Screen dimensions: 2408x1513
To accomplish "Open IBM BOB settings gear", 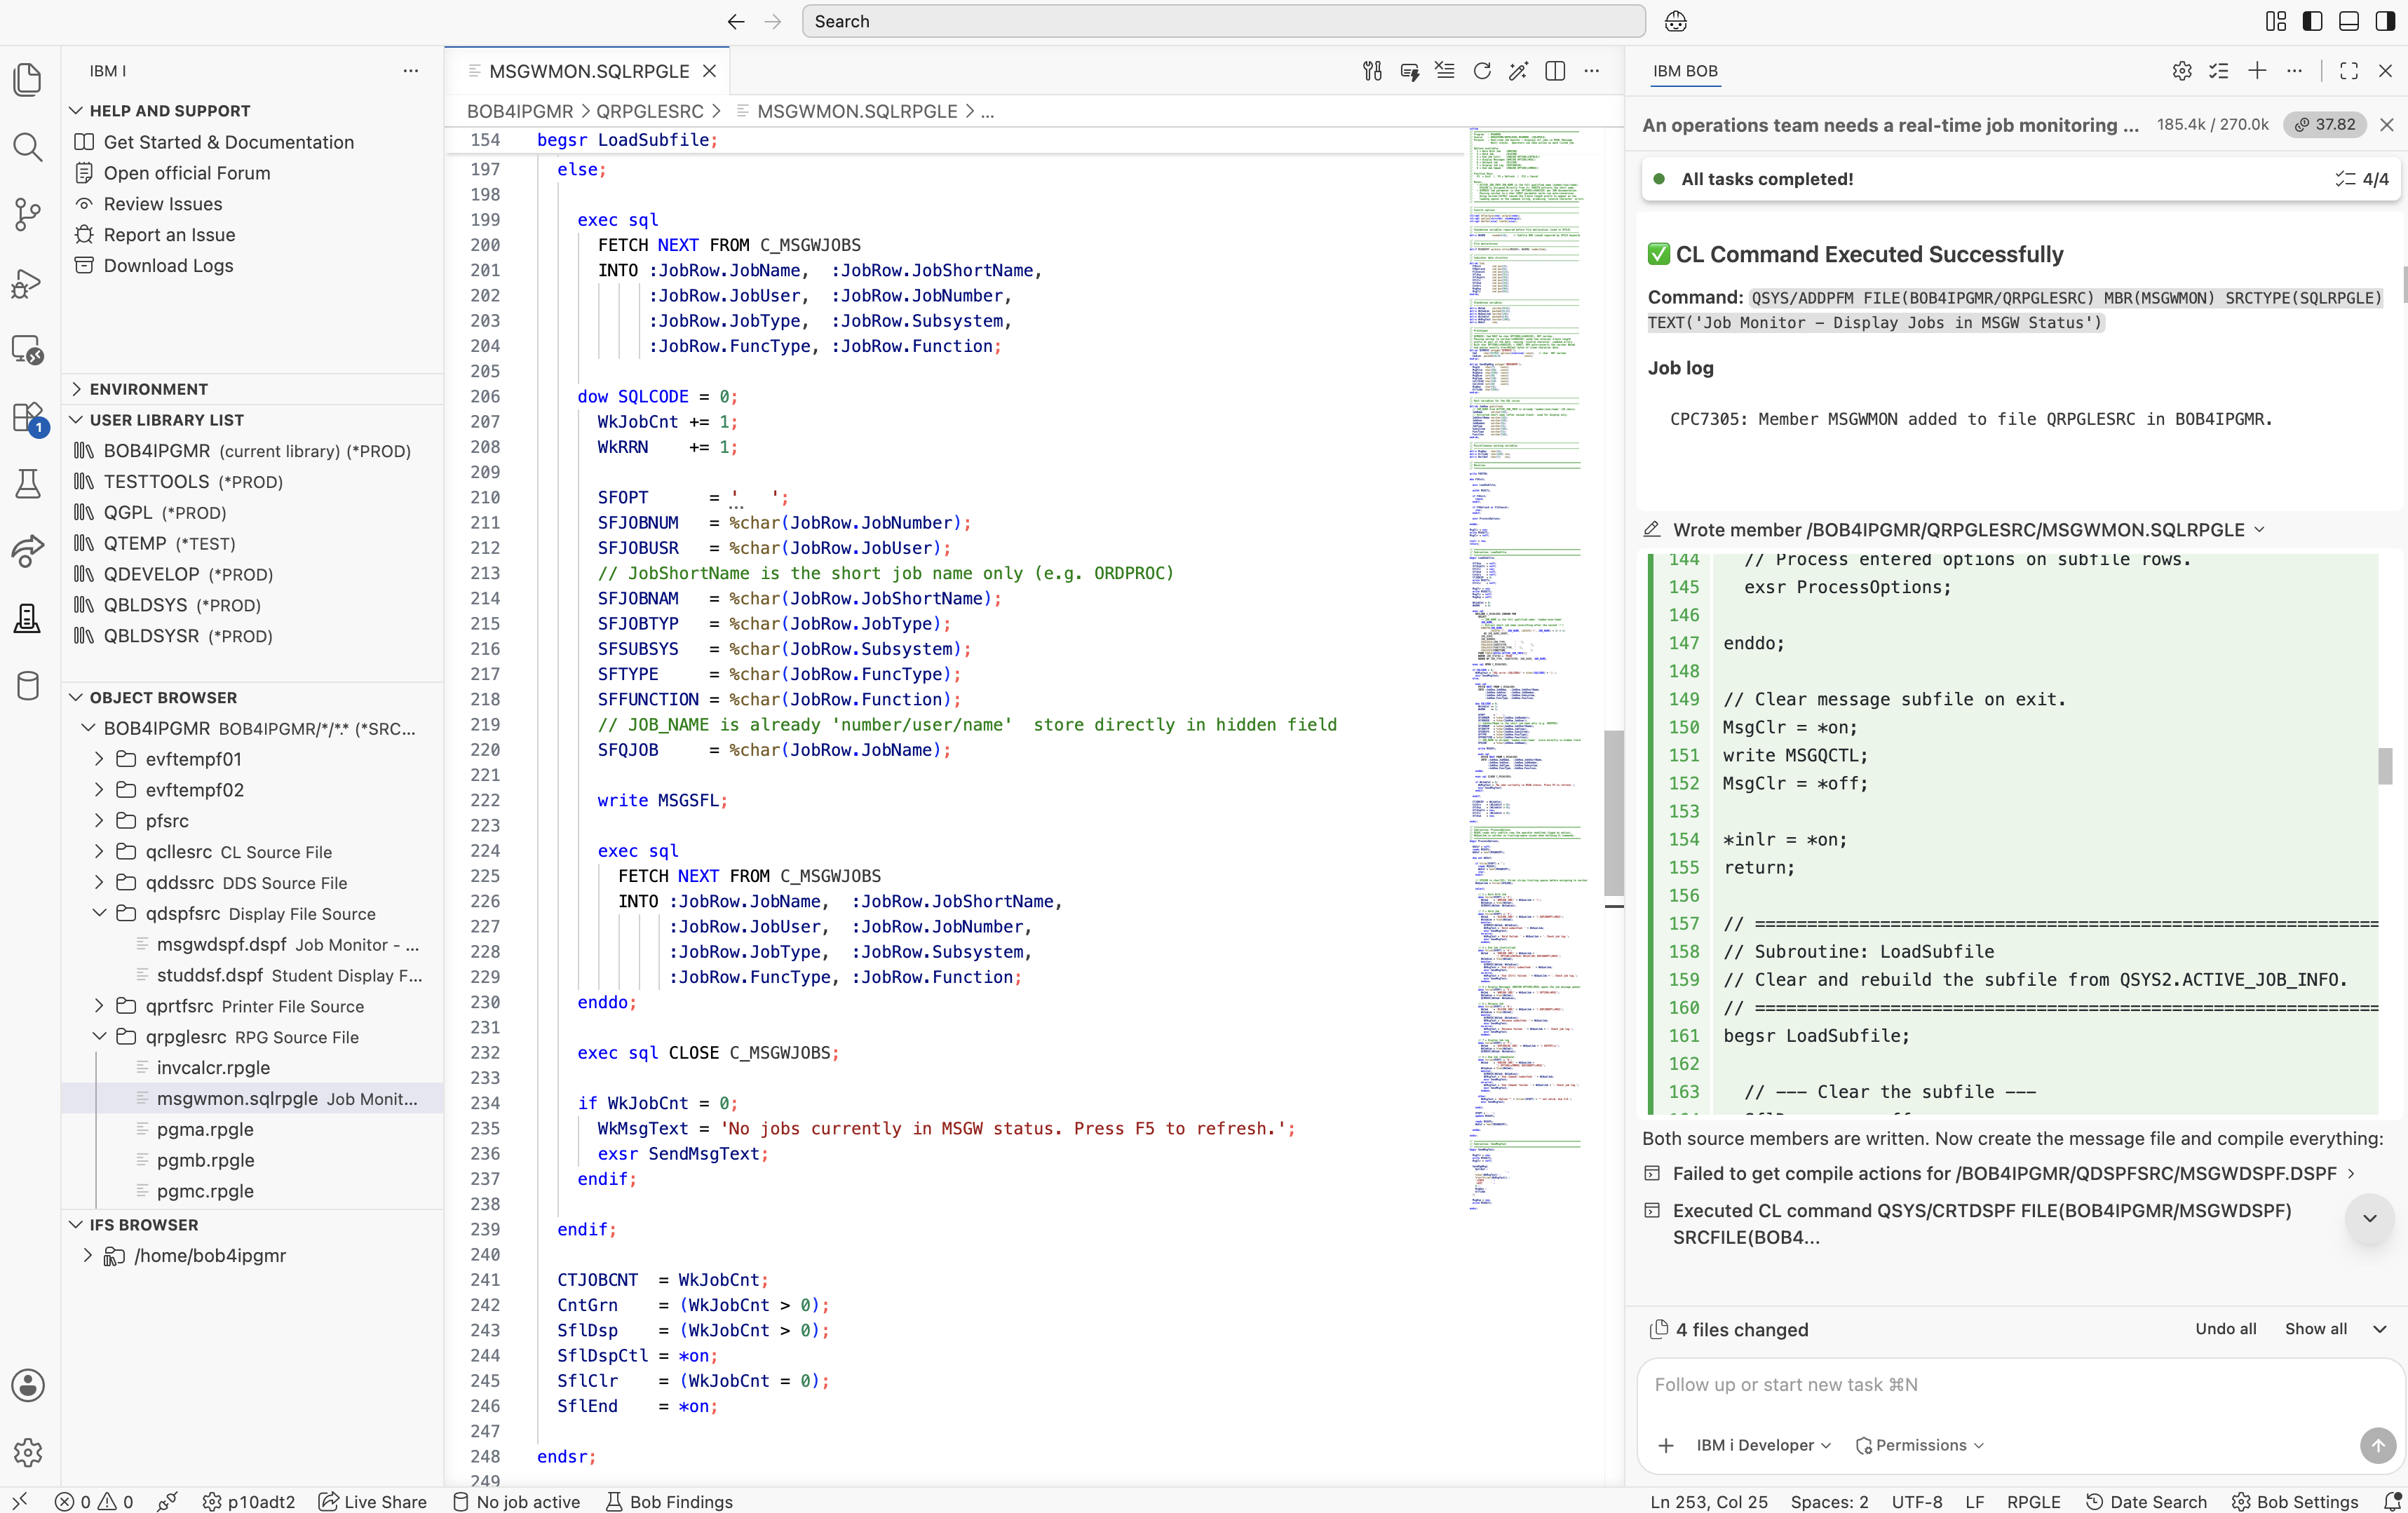I will (x=2182, y=71).
